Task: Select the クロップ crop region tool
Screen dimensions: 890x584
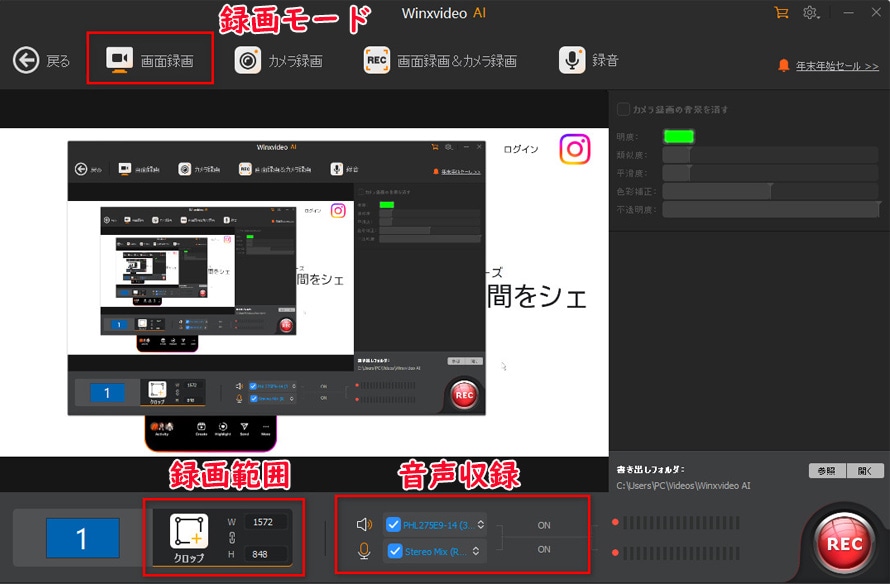Action: pyautogui.click(x=188, y=536)
